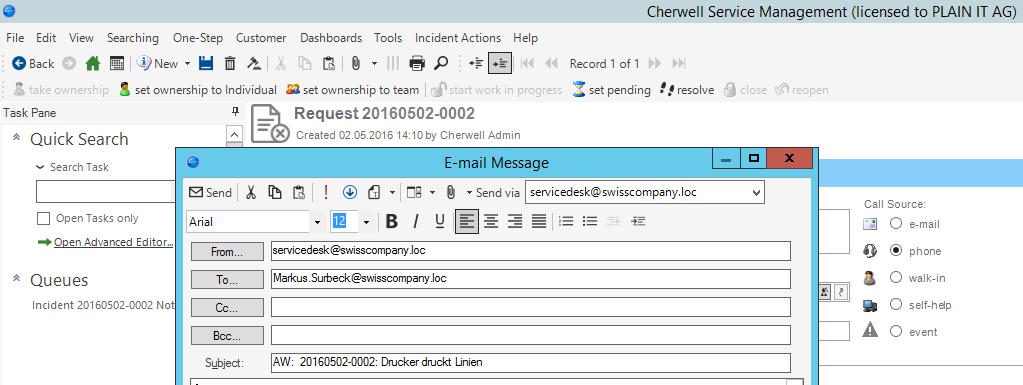Open the Dashboards menu
The height and width of the screenshot is (385, 1023).
click(331, 38)
